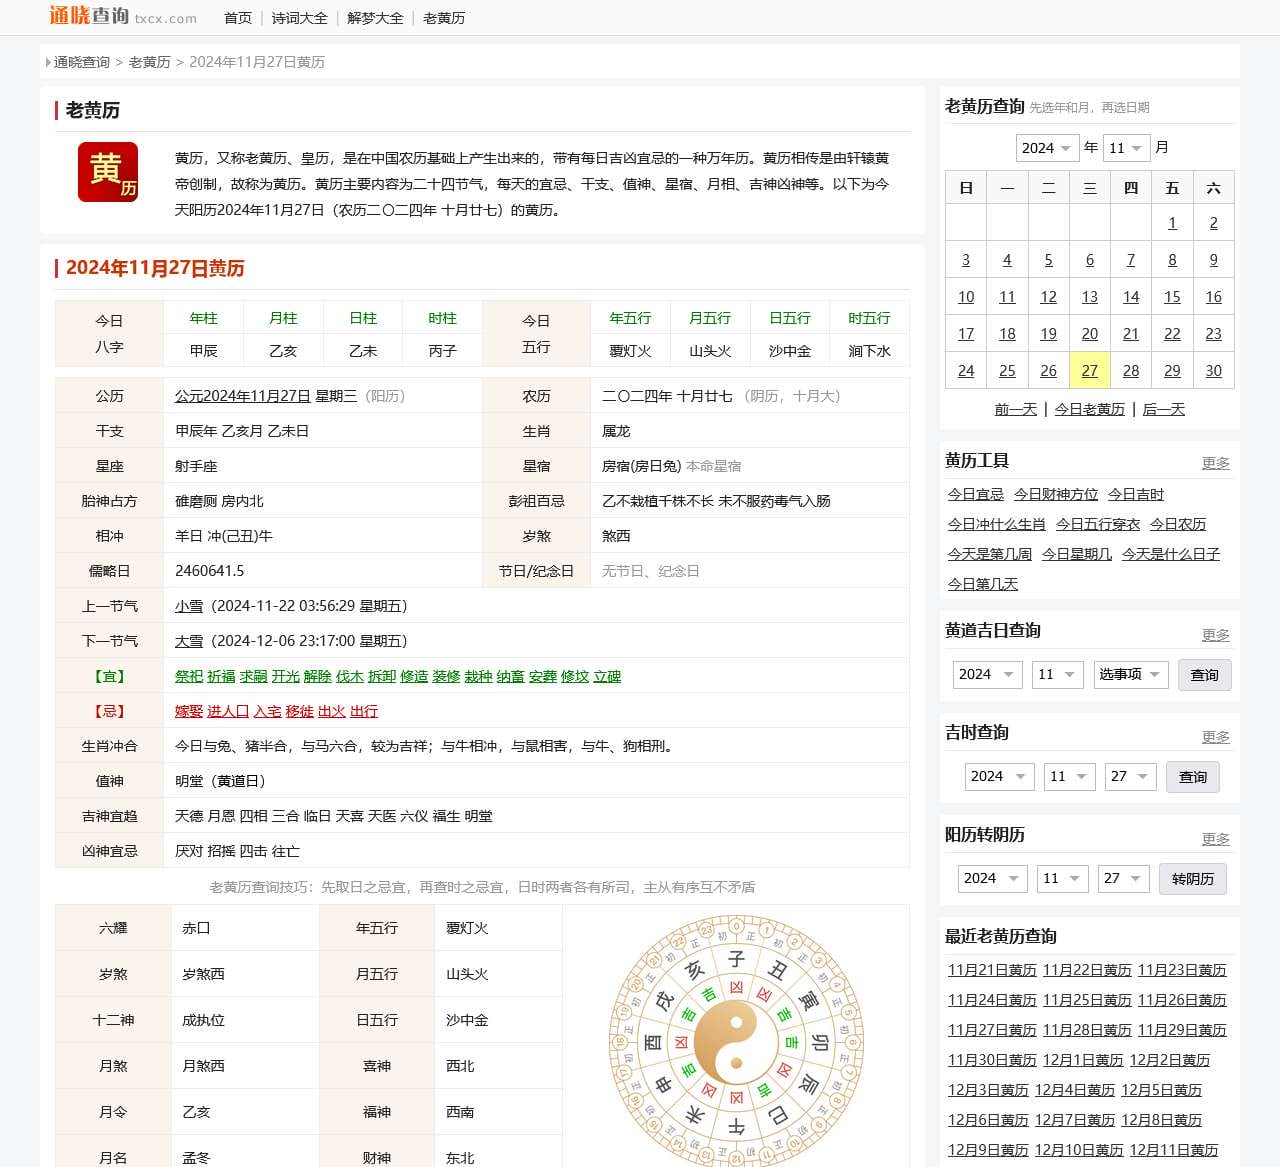This screenshot has width=1280, height=1167.
Task: Open 11月27日黄历 in recent queries list
Action: 992,1030
